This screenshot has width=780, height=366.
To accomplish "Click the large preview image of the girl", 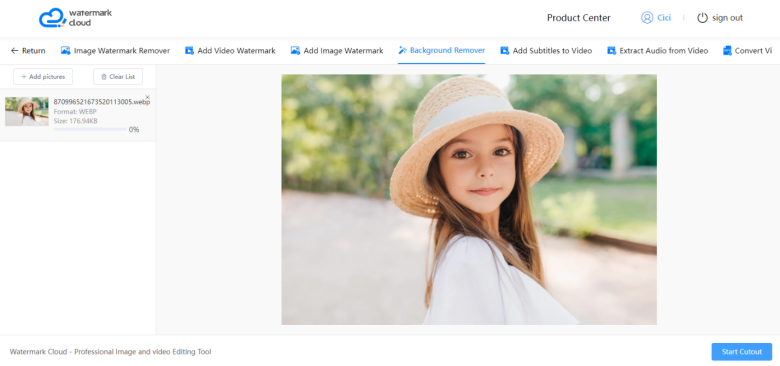I will 469,199.
